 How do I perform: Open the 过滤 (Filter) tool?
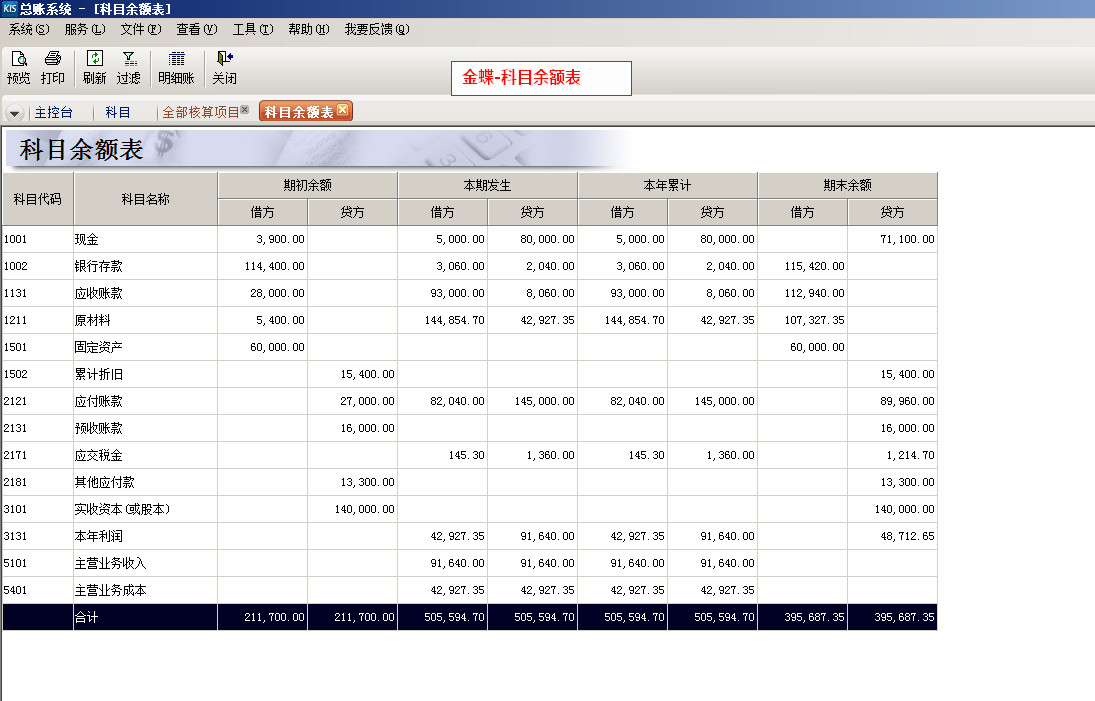[x=129, y=60]
